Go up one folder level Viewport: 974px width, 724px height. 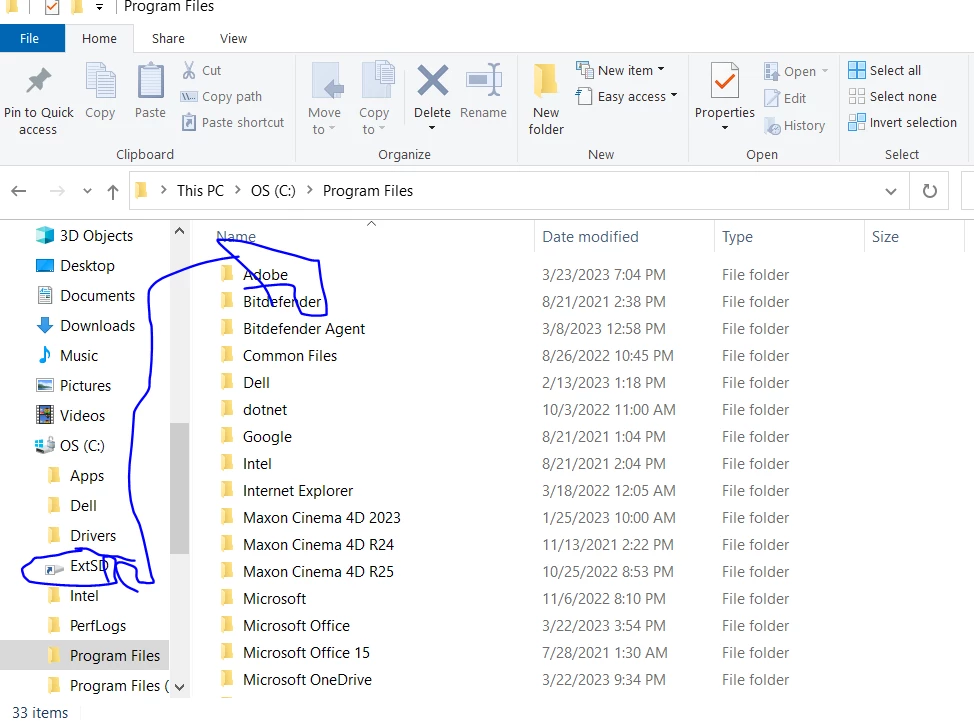pyautogui.click(x=112, y=191)
